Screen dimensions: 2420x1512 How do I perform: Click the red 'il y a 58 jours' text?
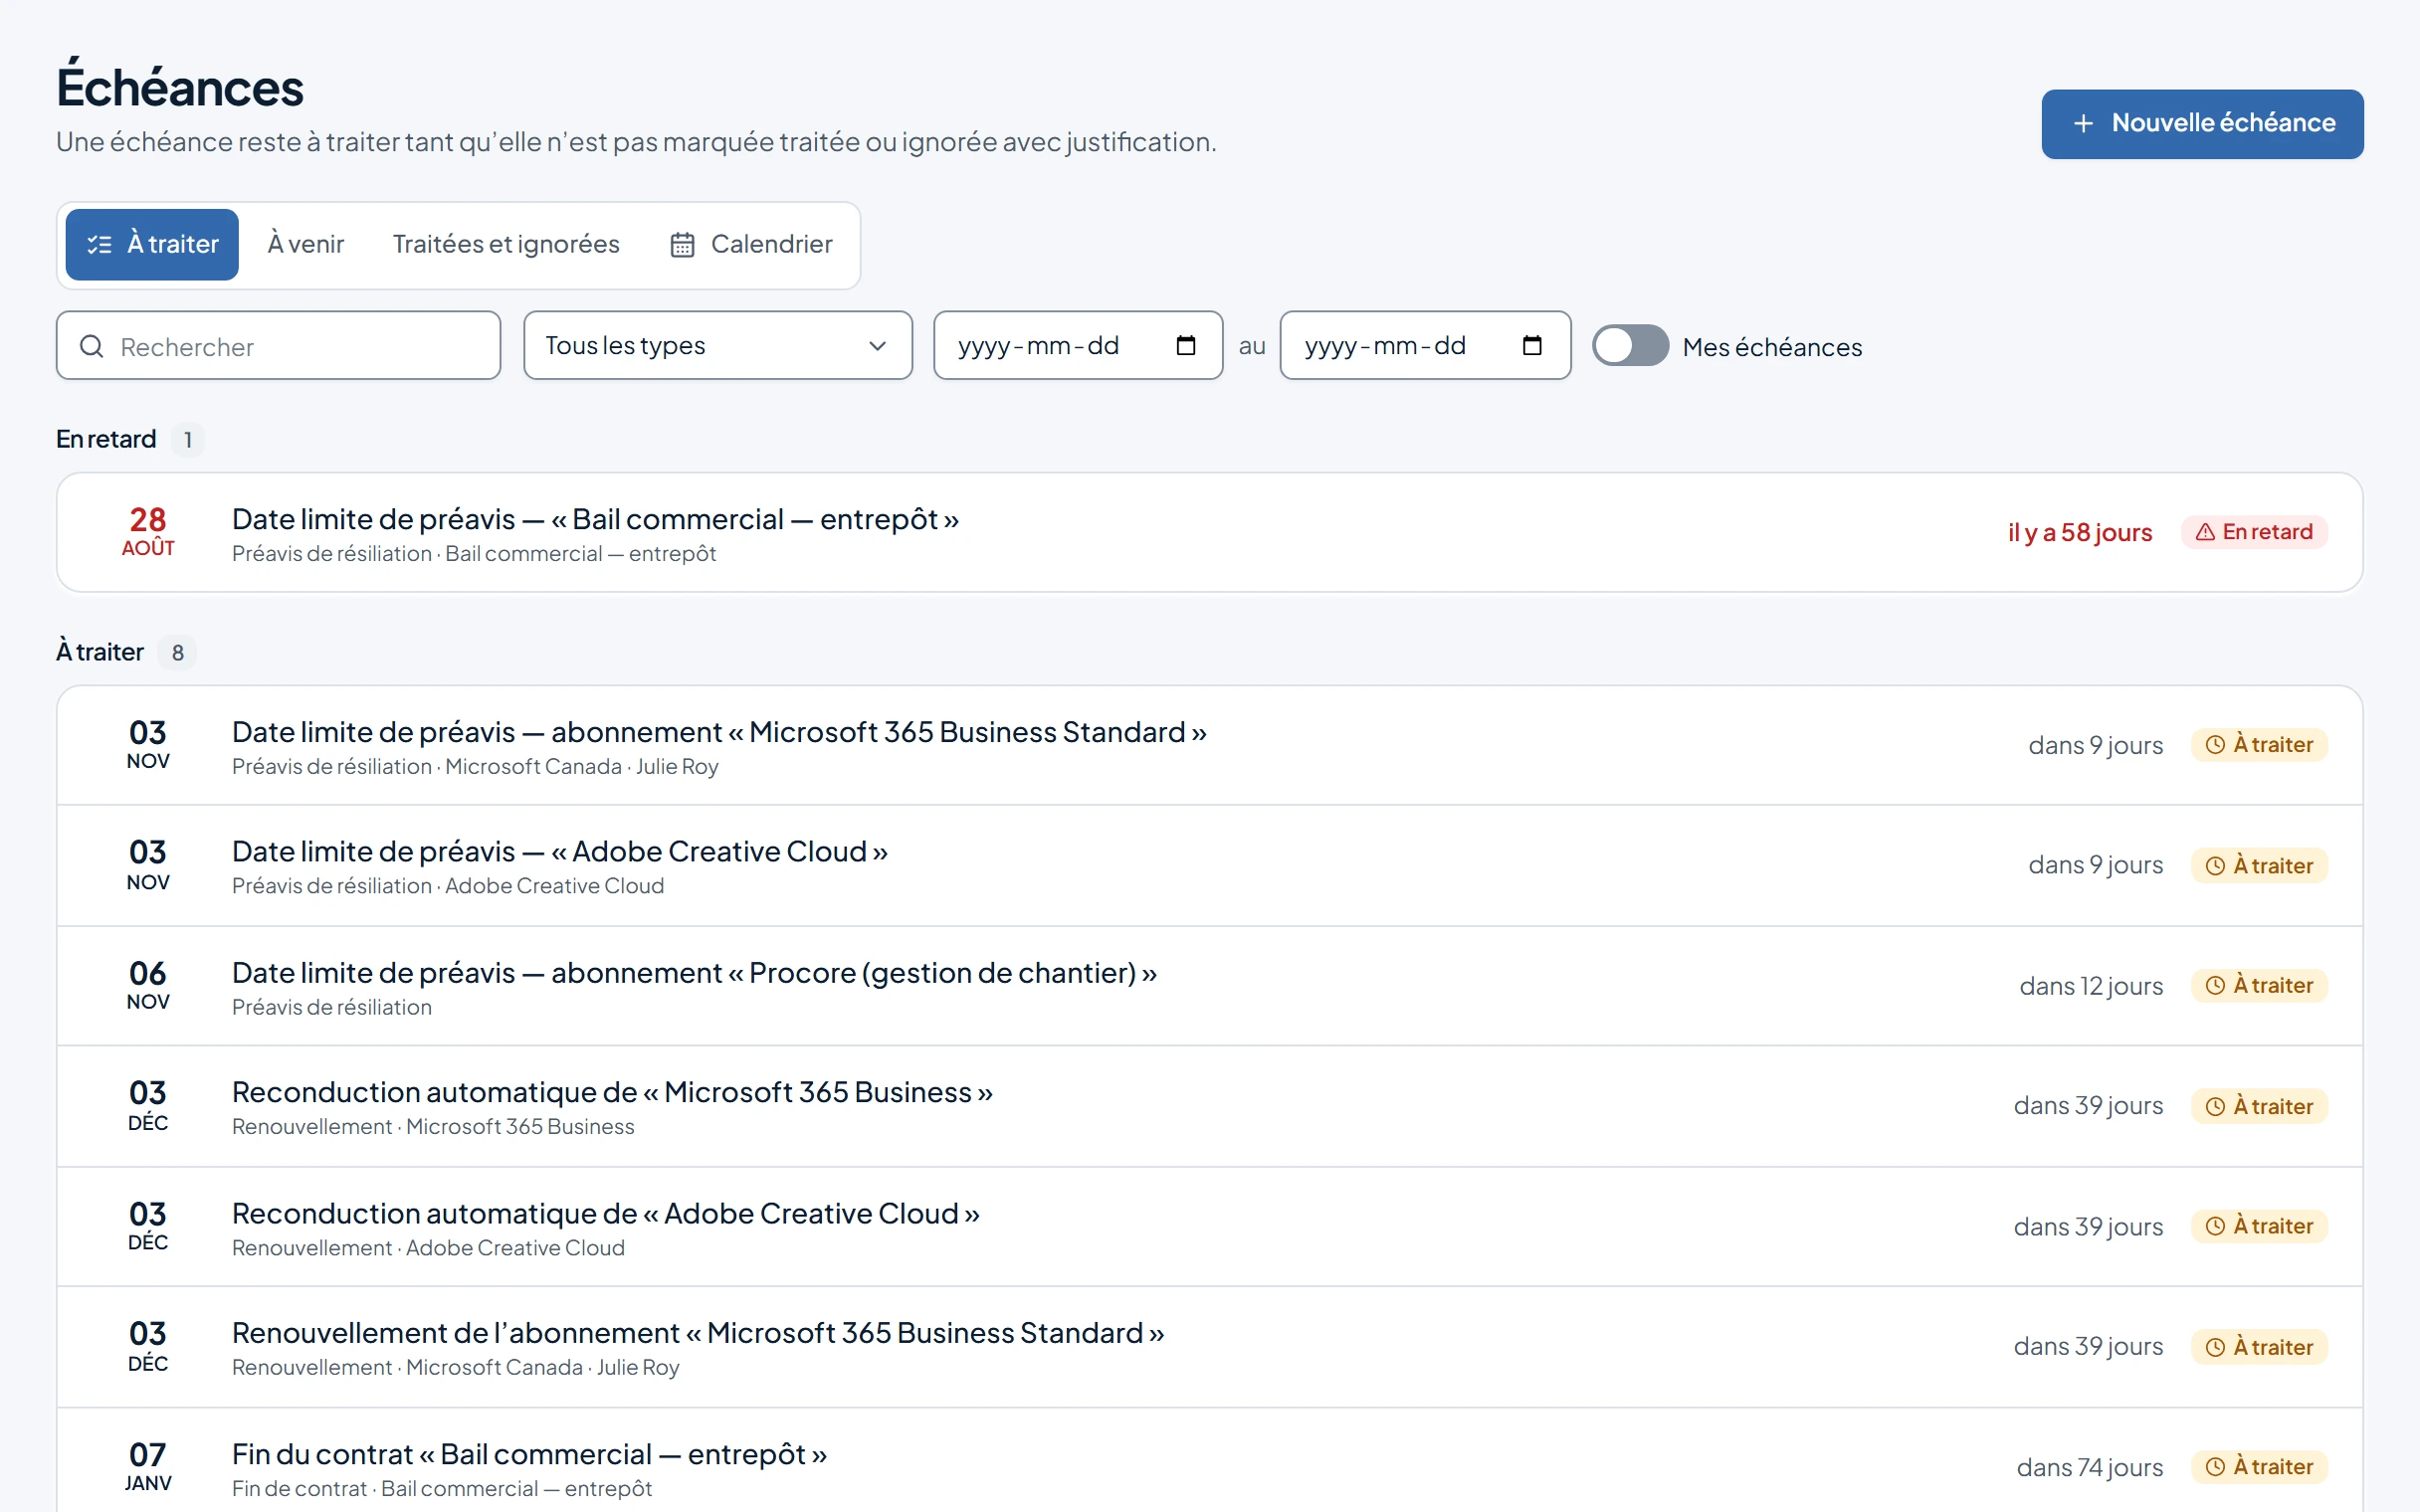[x=2080, y=532]
